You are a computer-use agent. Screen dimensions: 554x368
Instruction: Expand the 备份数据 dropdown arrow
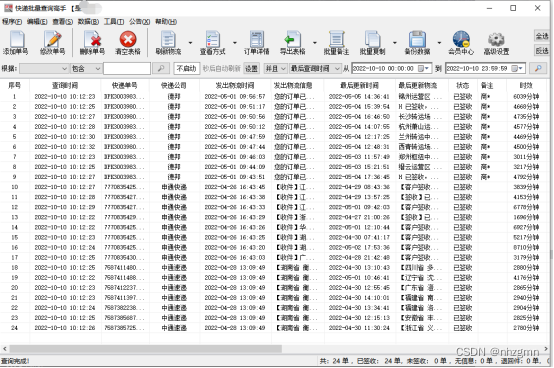439,43
